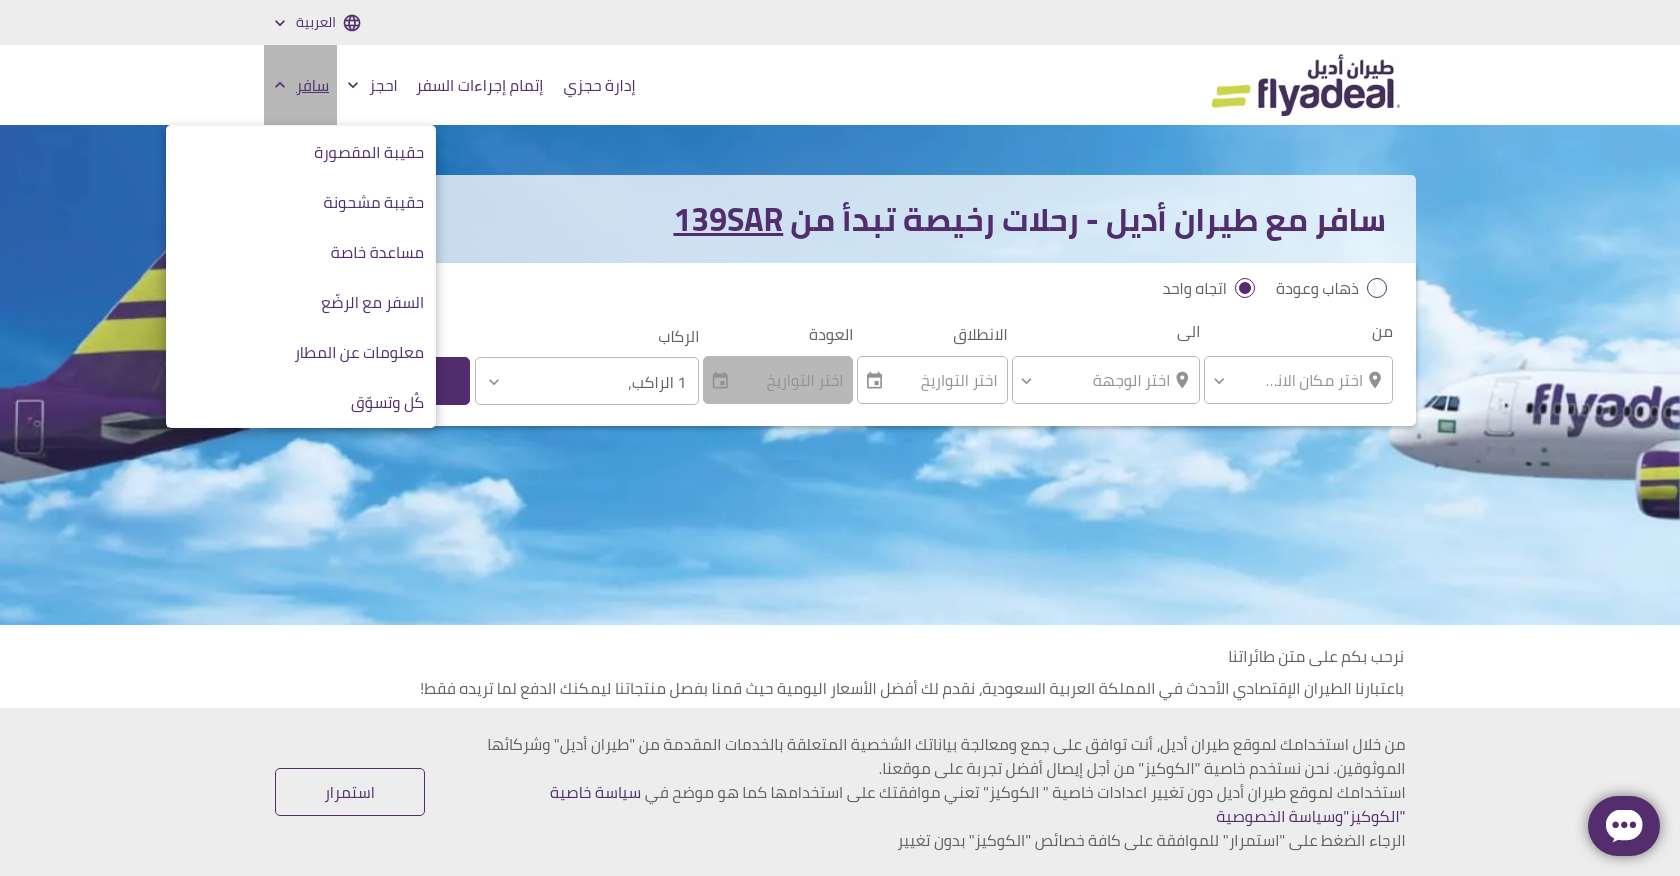Click the destination location pin icon
The width and height of the screenshot is (1680, 876).
coord(1182,380)
